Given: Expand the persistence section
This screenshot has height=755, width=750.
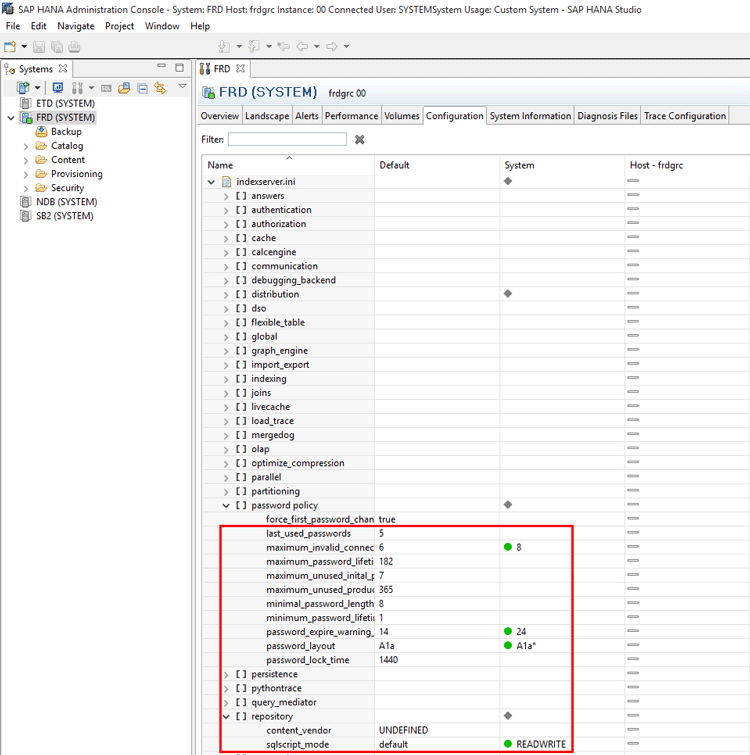Looking at the screenshot, I should click(226, 675).
